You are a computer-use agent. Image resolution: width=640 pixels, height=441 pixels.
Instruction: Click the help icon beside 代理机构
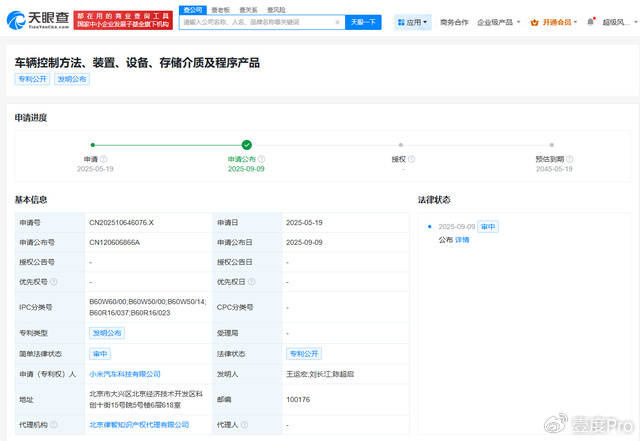53,425
